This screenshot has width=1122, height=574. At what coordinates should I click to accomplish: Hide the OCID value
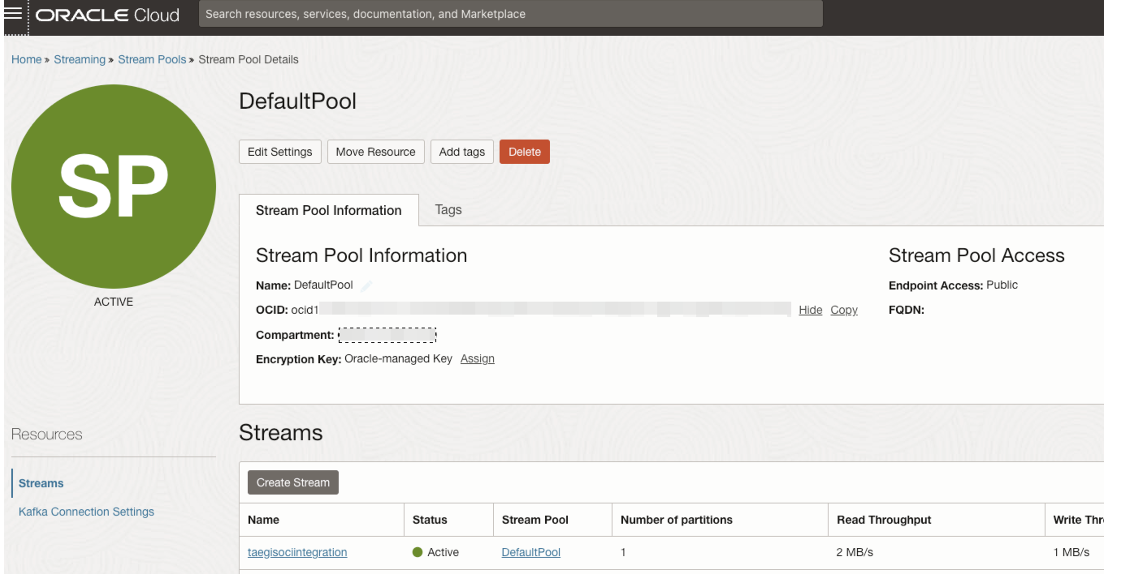(x=810, y=310)
